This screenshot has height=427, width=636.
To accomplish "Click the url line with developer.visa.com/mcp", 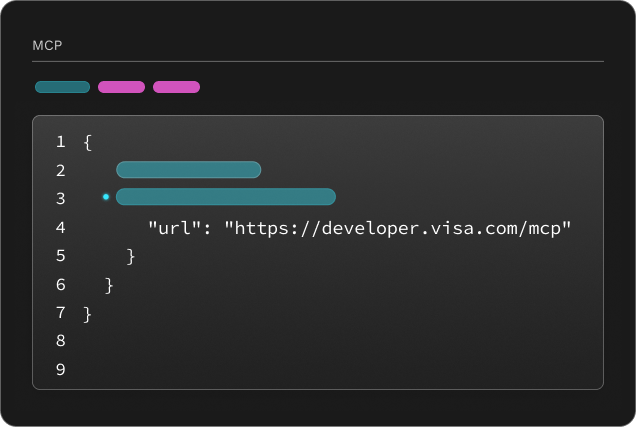I will pyautogui.click(x=359, y=228).
